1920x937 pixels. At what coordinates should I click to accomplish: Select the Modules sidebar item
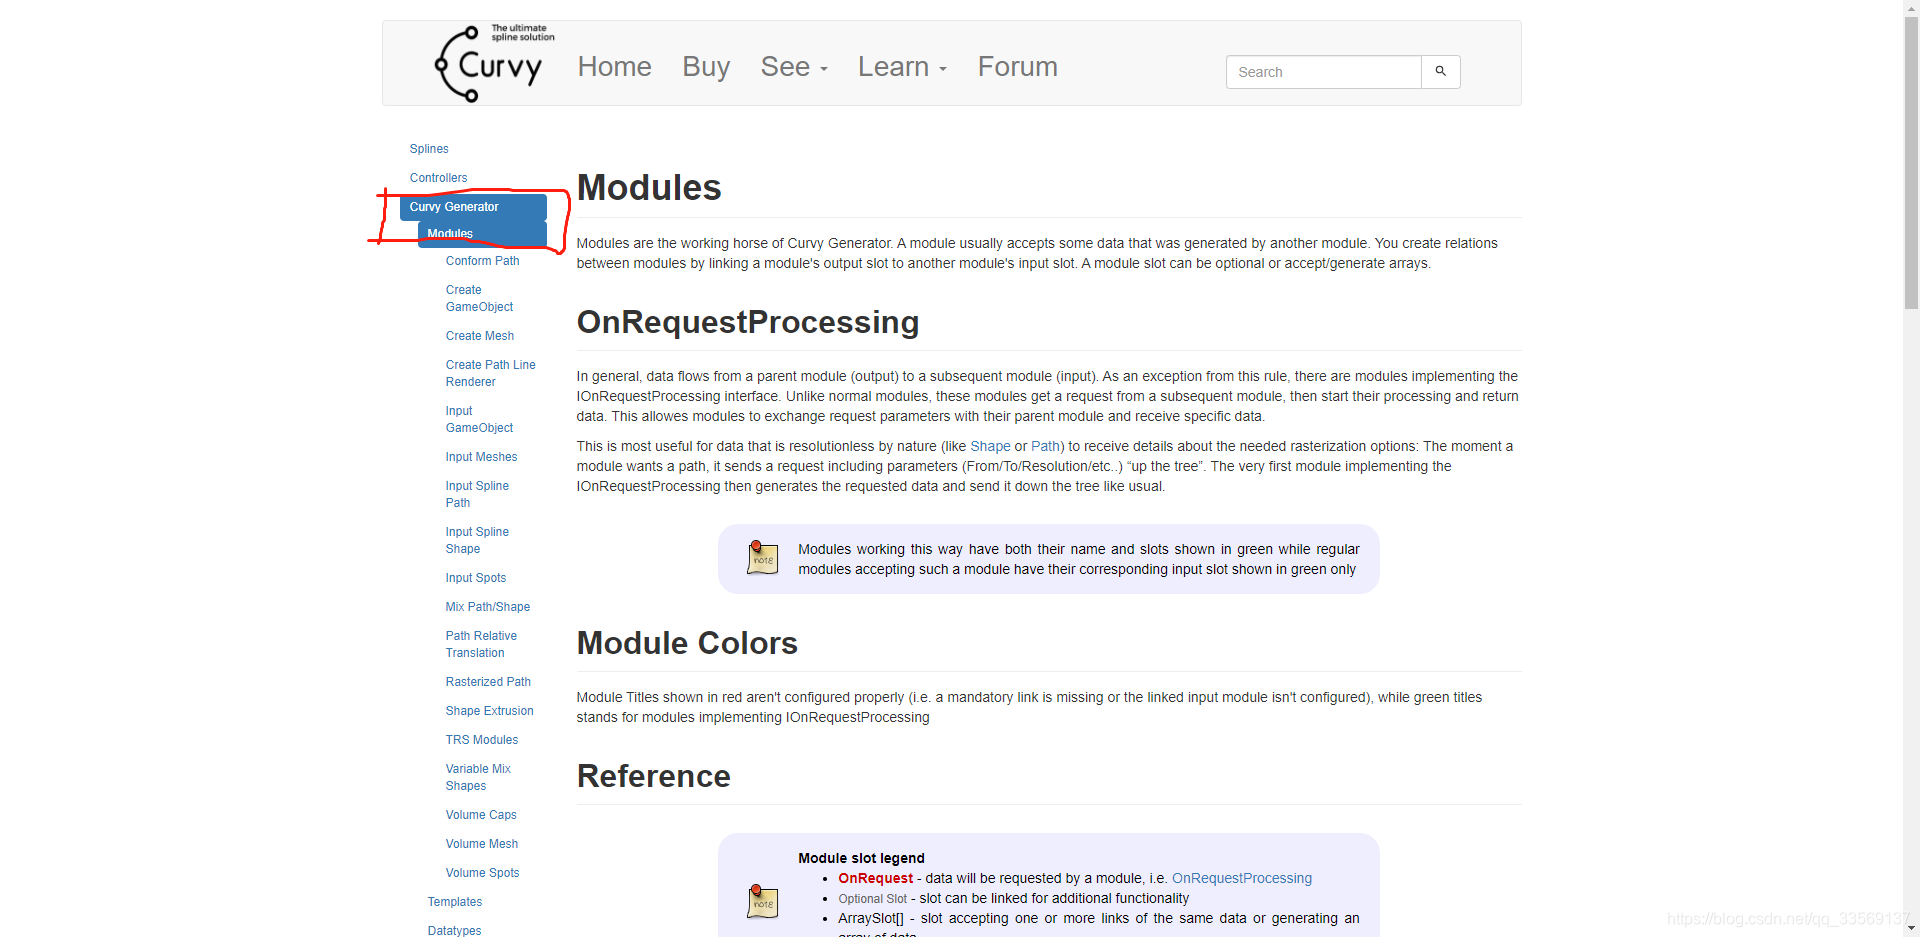tap(482, 234)
